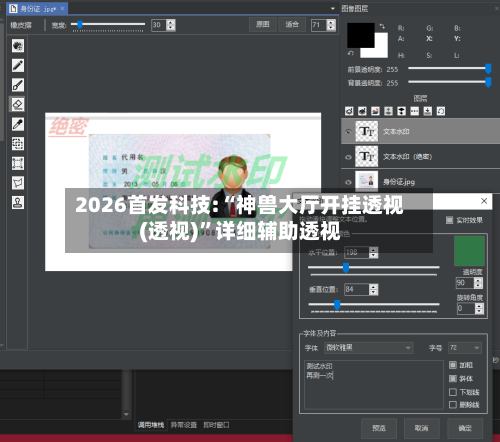The height and width of the screenshot is (442, 500).
Task: Select the 文本水印 layer row
Action: tap(420, 131)
